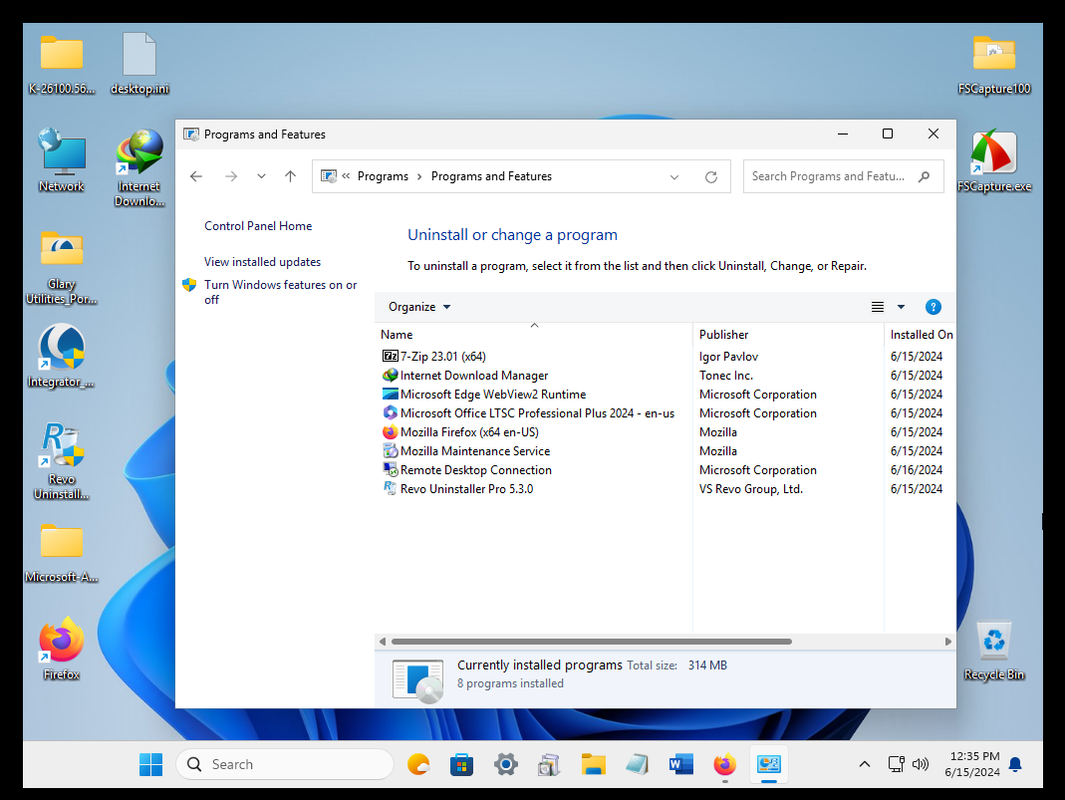
Task: Open View installed updates link
Action: point(262,262)
